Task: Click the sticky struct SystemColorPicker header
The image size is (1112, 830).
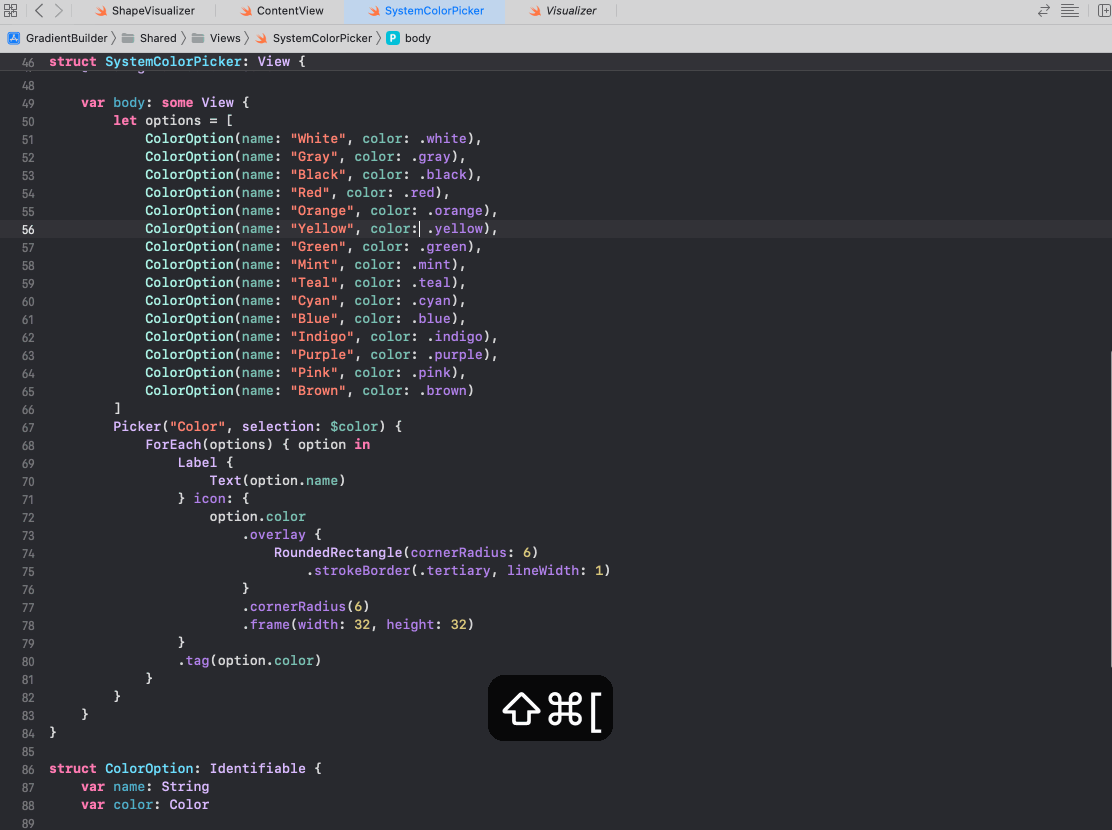Action: point(177,62)
